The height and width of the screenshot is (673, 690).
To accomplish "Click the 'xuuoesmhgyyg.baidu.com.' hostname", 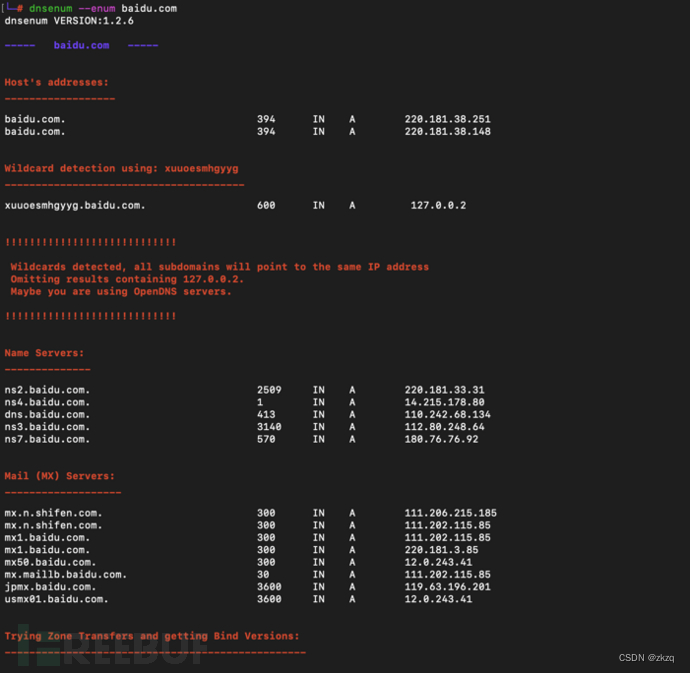I will coord(75,206).
